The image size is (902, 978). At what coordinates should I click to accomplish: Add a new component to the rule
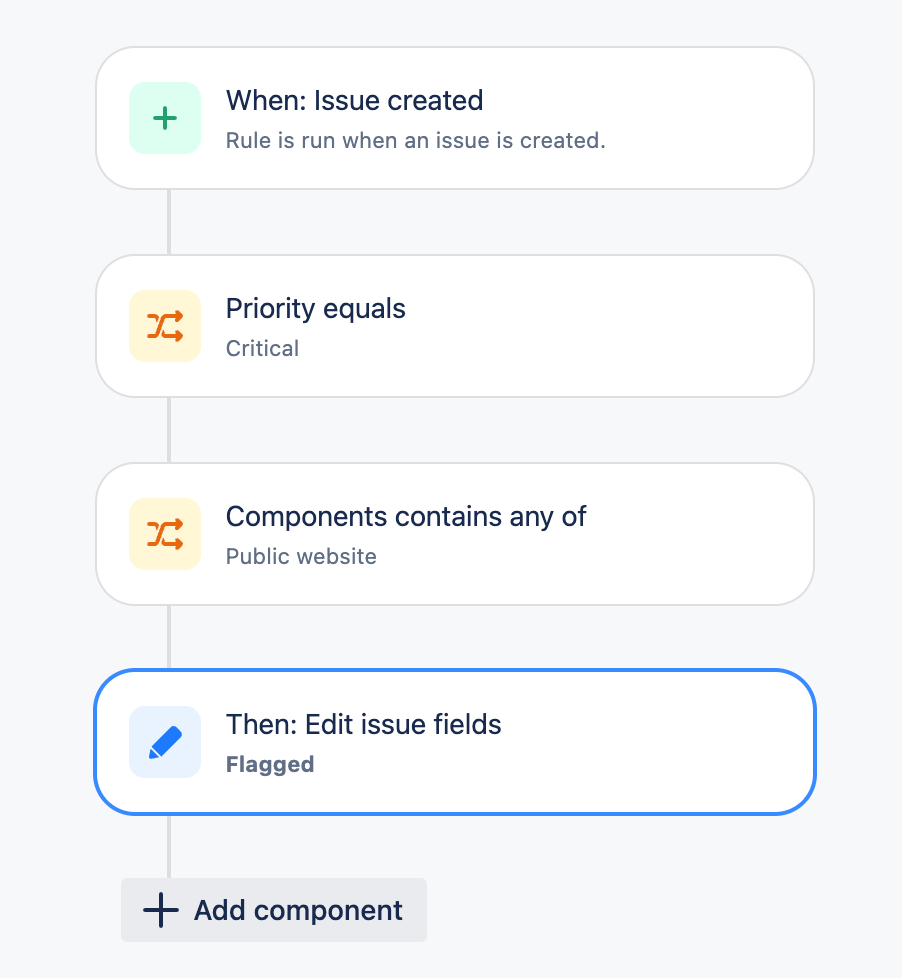pyautogui.click(x=274, y=910)
